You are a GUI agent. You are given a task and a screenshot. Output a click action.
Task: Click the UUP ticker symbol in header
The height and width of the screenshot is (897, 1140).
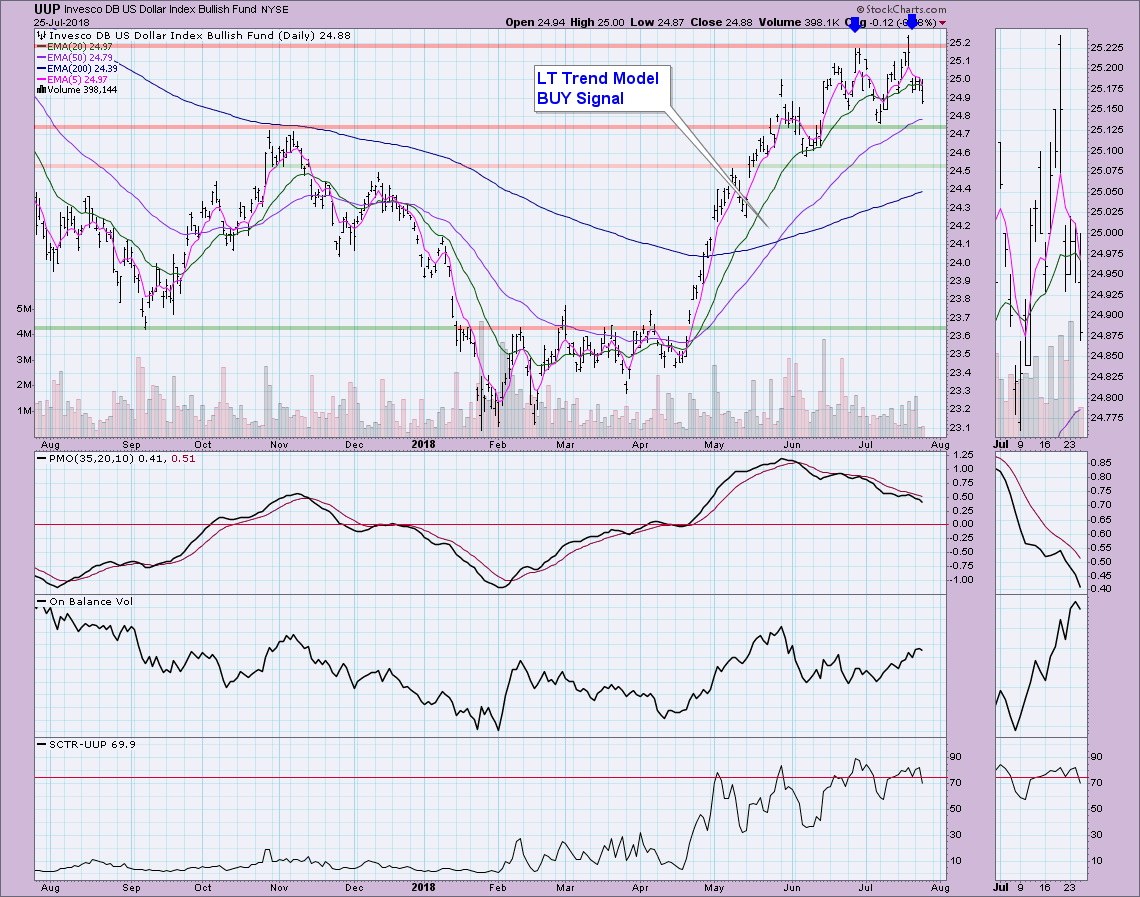(x=18, y=9)
